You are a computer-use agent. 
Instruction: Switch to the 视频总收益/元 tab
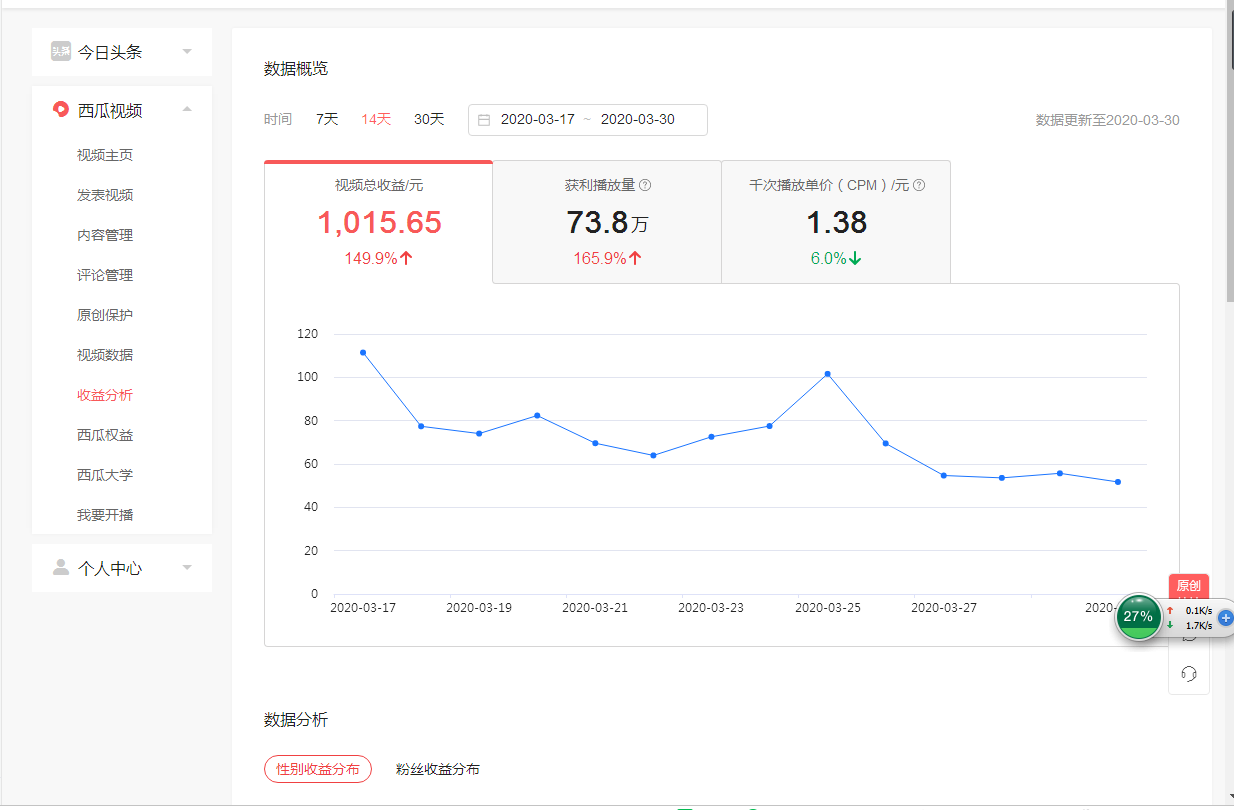(379, 222)
